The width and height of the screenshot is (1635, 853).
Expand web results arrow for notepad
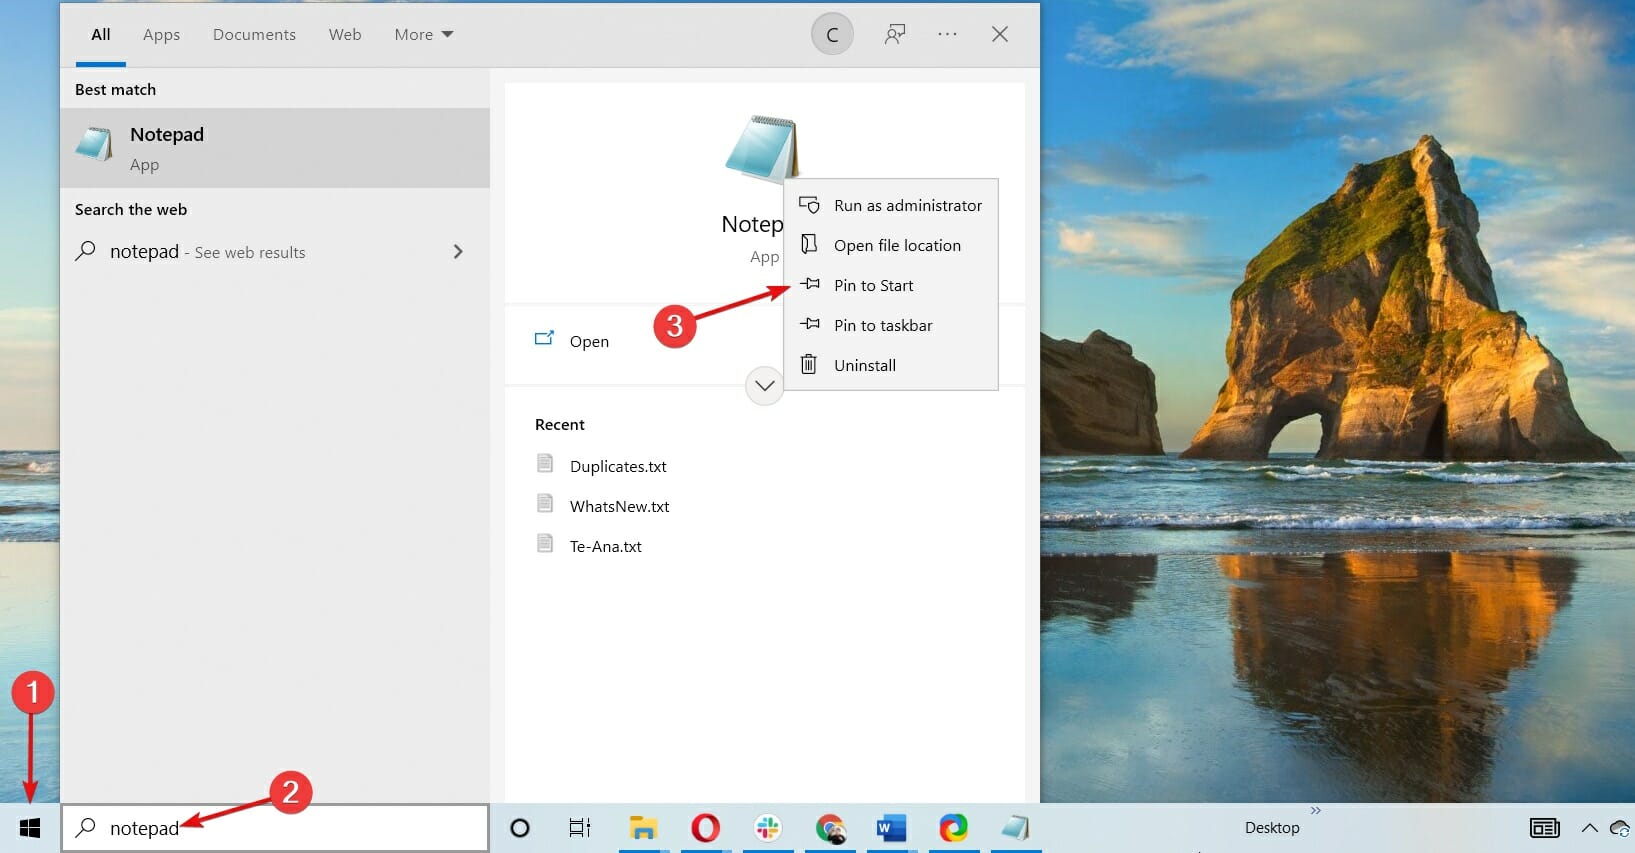tap(458, 252)
